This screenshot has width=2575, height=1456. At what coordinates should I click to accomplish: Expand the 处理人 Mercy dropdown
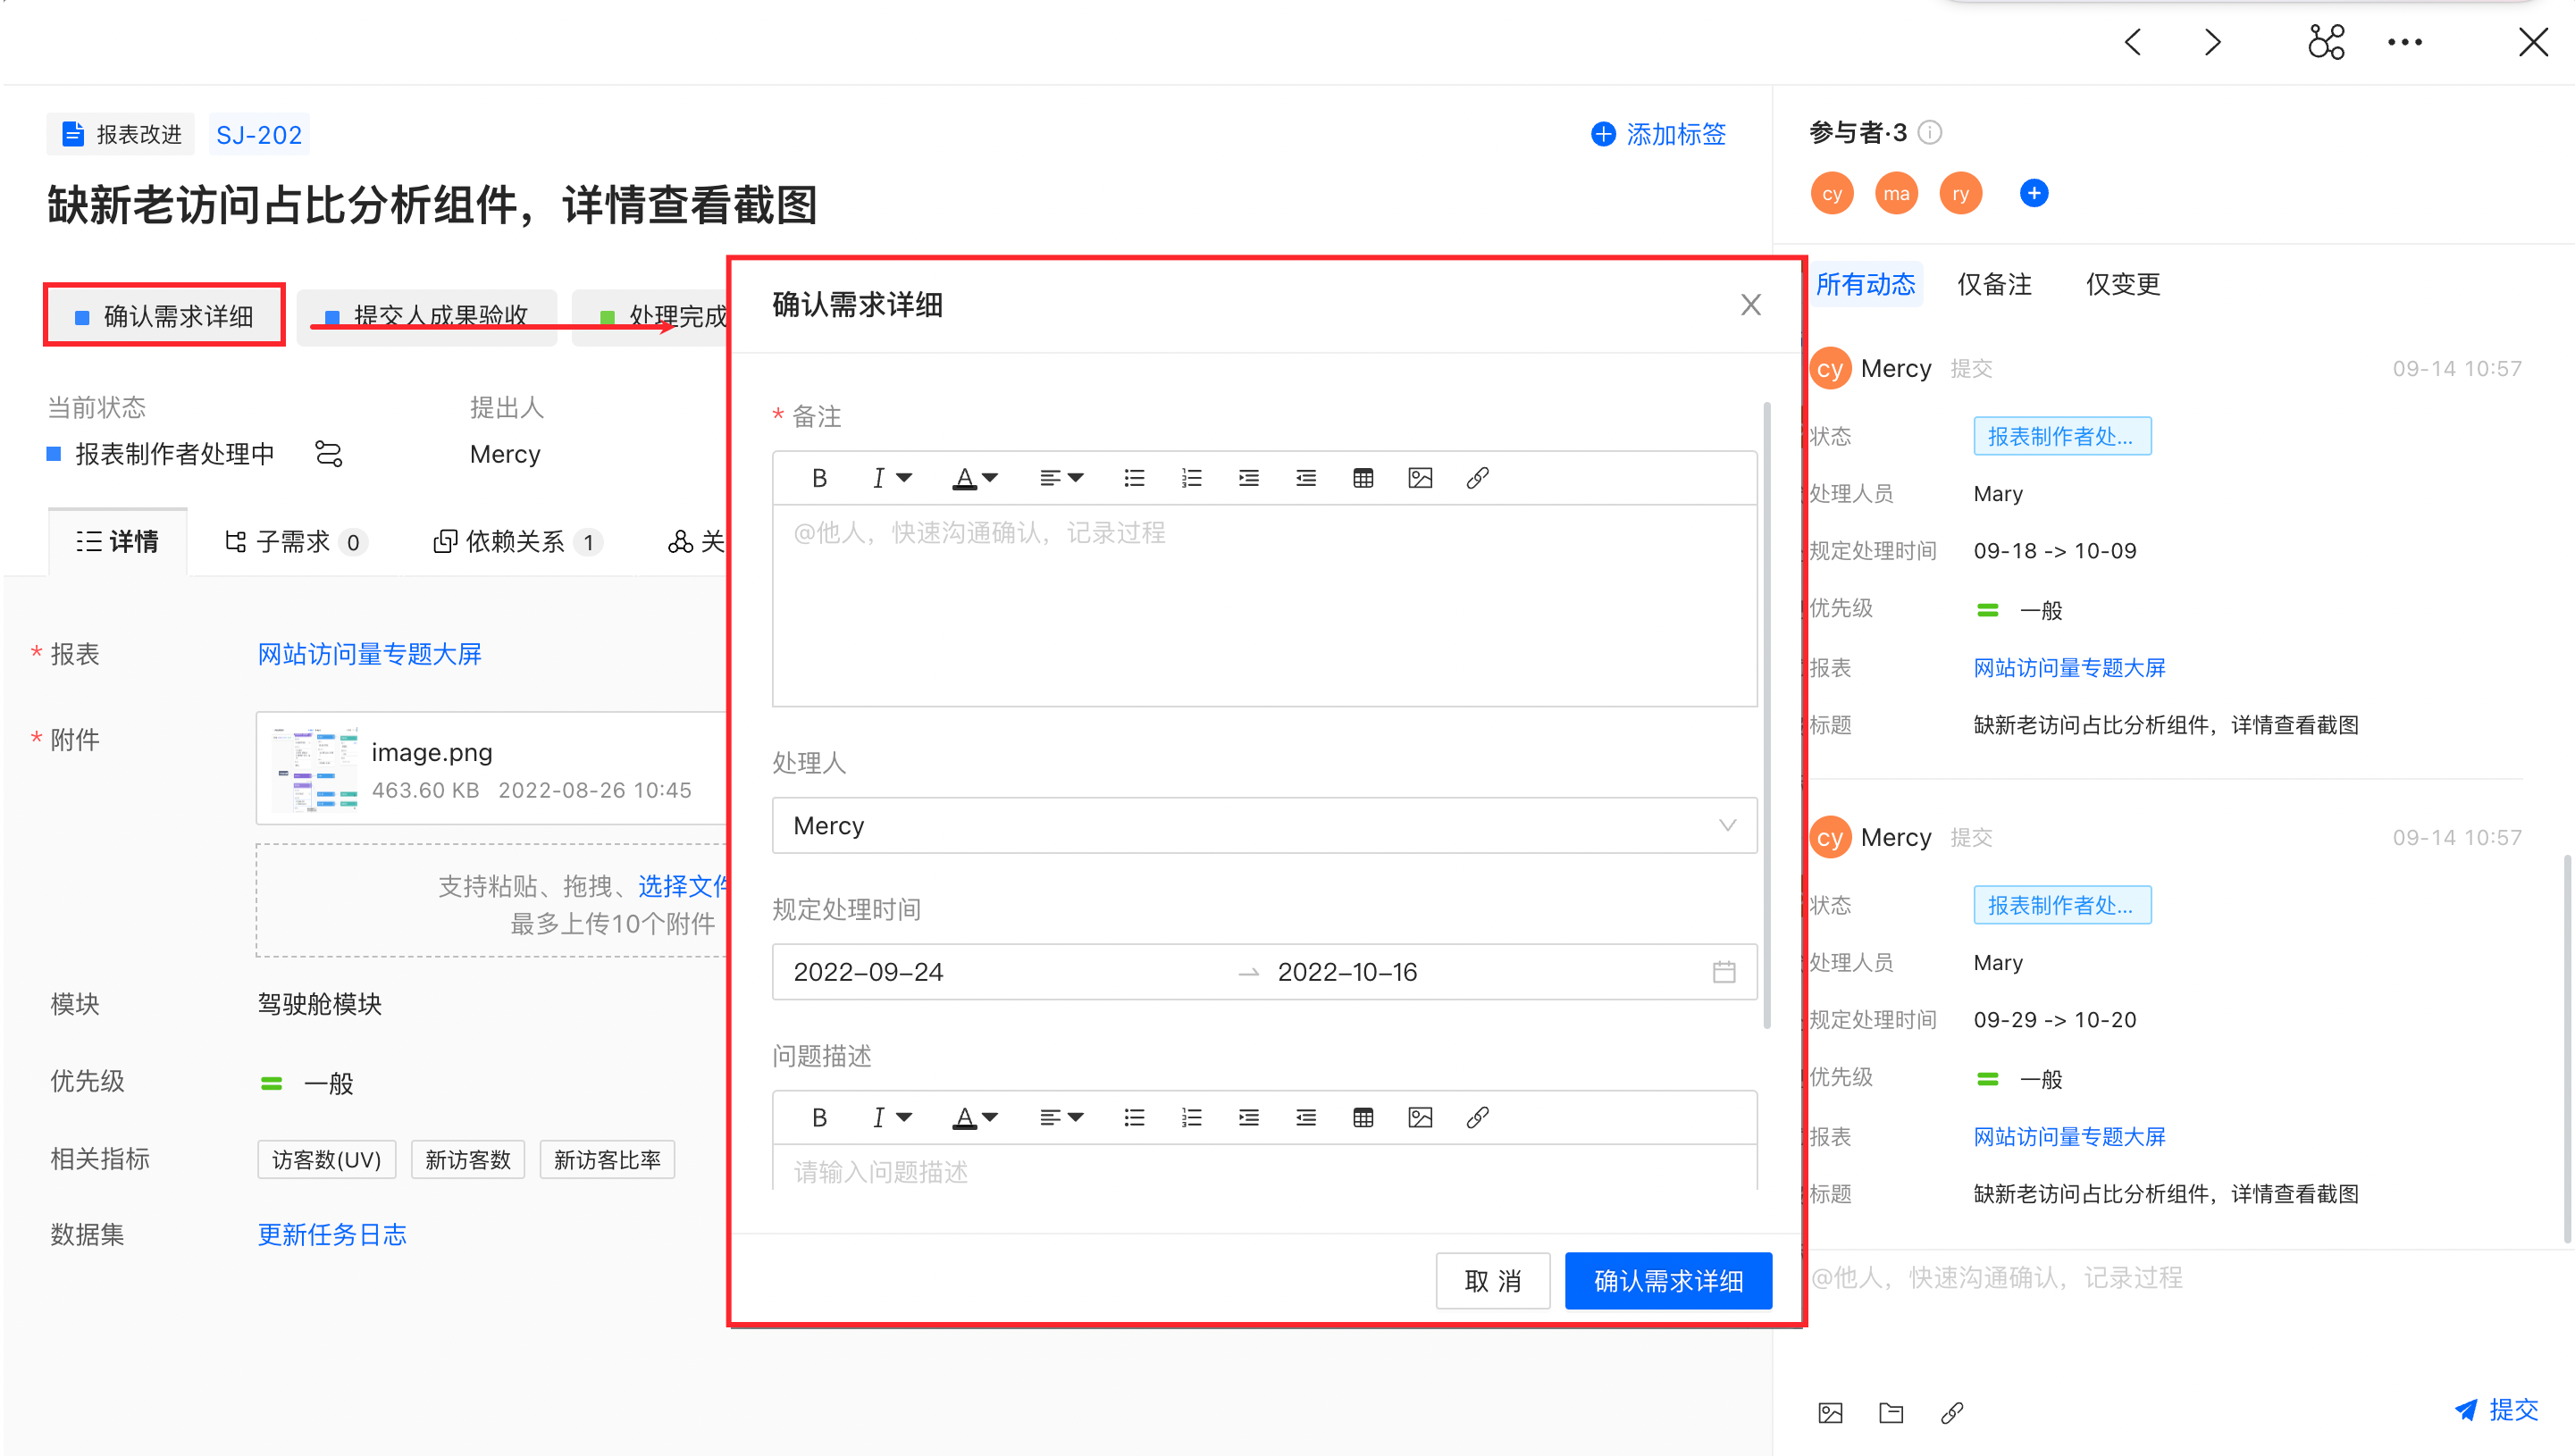pos(1726,825)
